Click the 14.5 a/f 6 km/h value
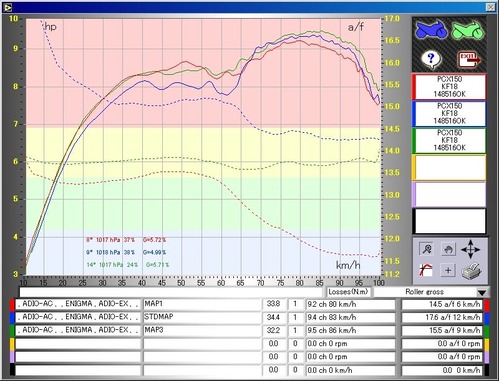This screenshot has width=499, height=381. pos(442,304)
